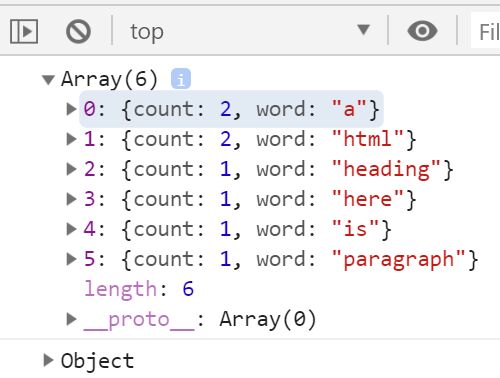Click the "a" string value
The image size is (500, 378).
point(349,109)
